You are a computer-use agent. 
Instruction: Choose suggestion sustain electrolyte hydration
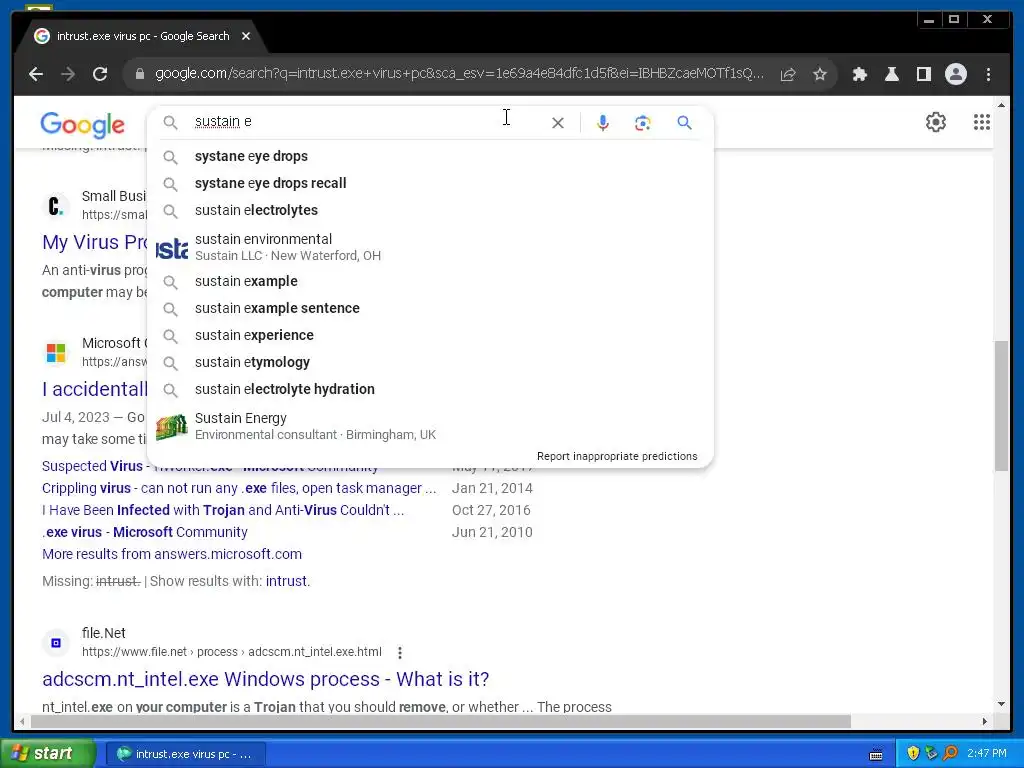tap(430, 389)
